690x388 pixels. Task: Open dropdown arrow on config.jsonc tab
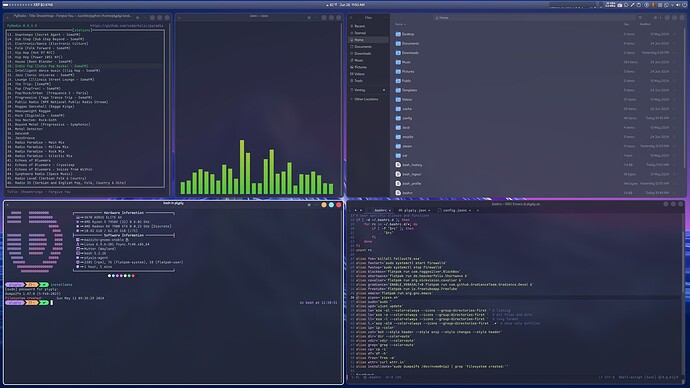pos(470,211)
